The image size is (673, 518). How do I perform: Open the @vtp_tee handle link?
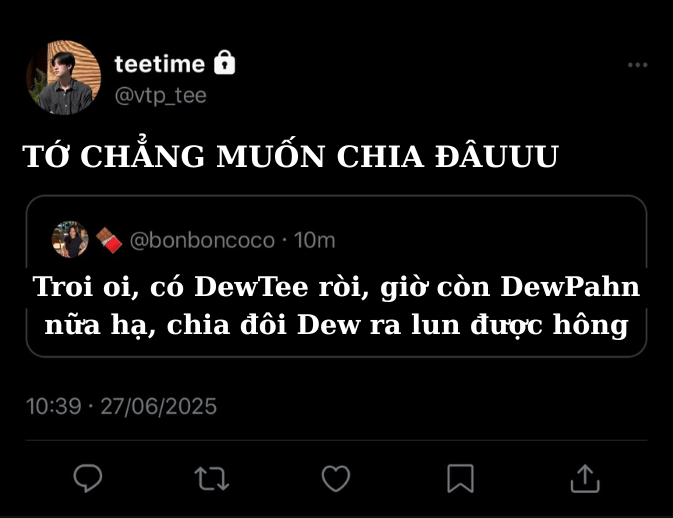pos(161,95)
